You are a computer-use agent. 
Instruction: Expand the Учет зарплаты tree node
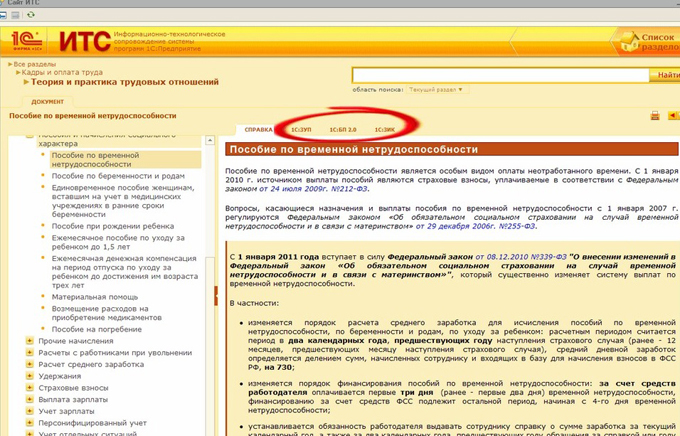[29, 411]
